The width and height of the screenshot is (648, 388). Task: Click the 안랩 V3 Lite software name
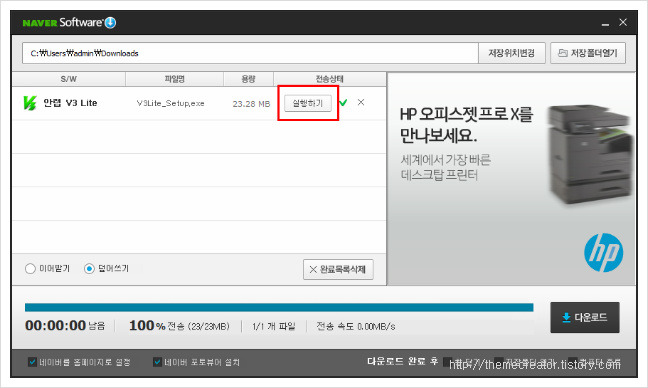click(70, 103)
